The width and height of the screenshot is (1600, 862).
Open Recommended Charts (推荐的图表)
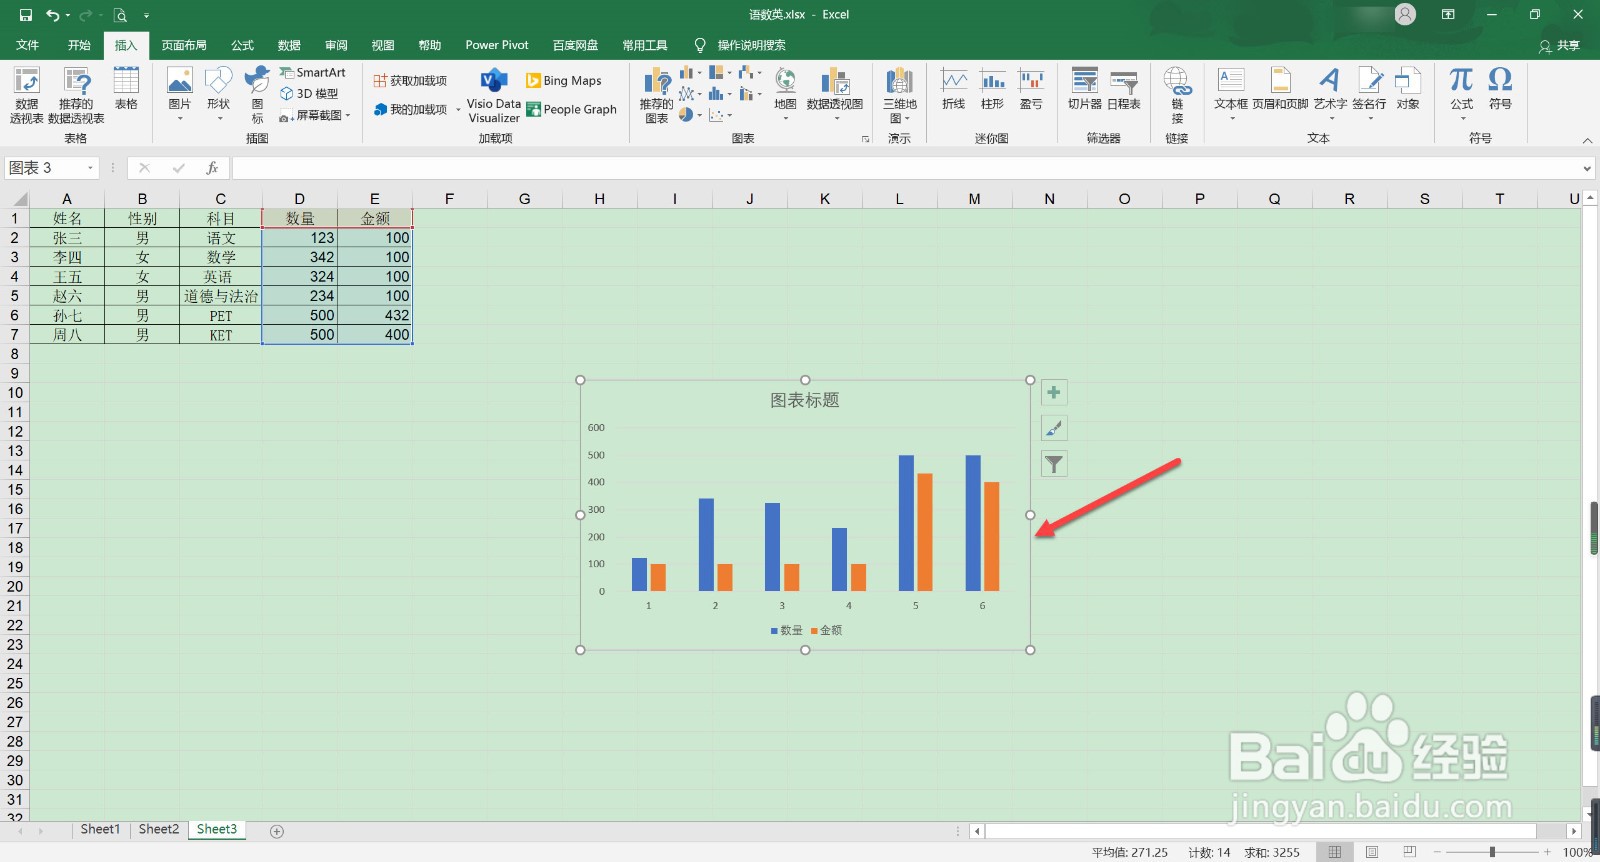click(657, 95)
